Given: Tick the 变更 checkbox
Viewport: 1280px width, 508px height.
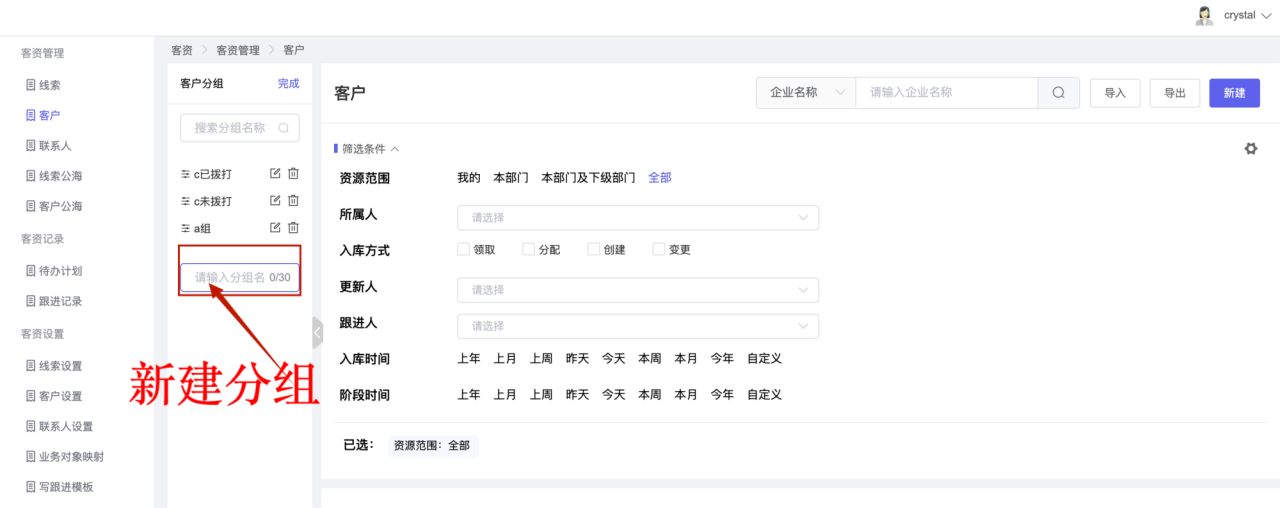Looking at the screenshot, I should [x=659, y=249].
